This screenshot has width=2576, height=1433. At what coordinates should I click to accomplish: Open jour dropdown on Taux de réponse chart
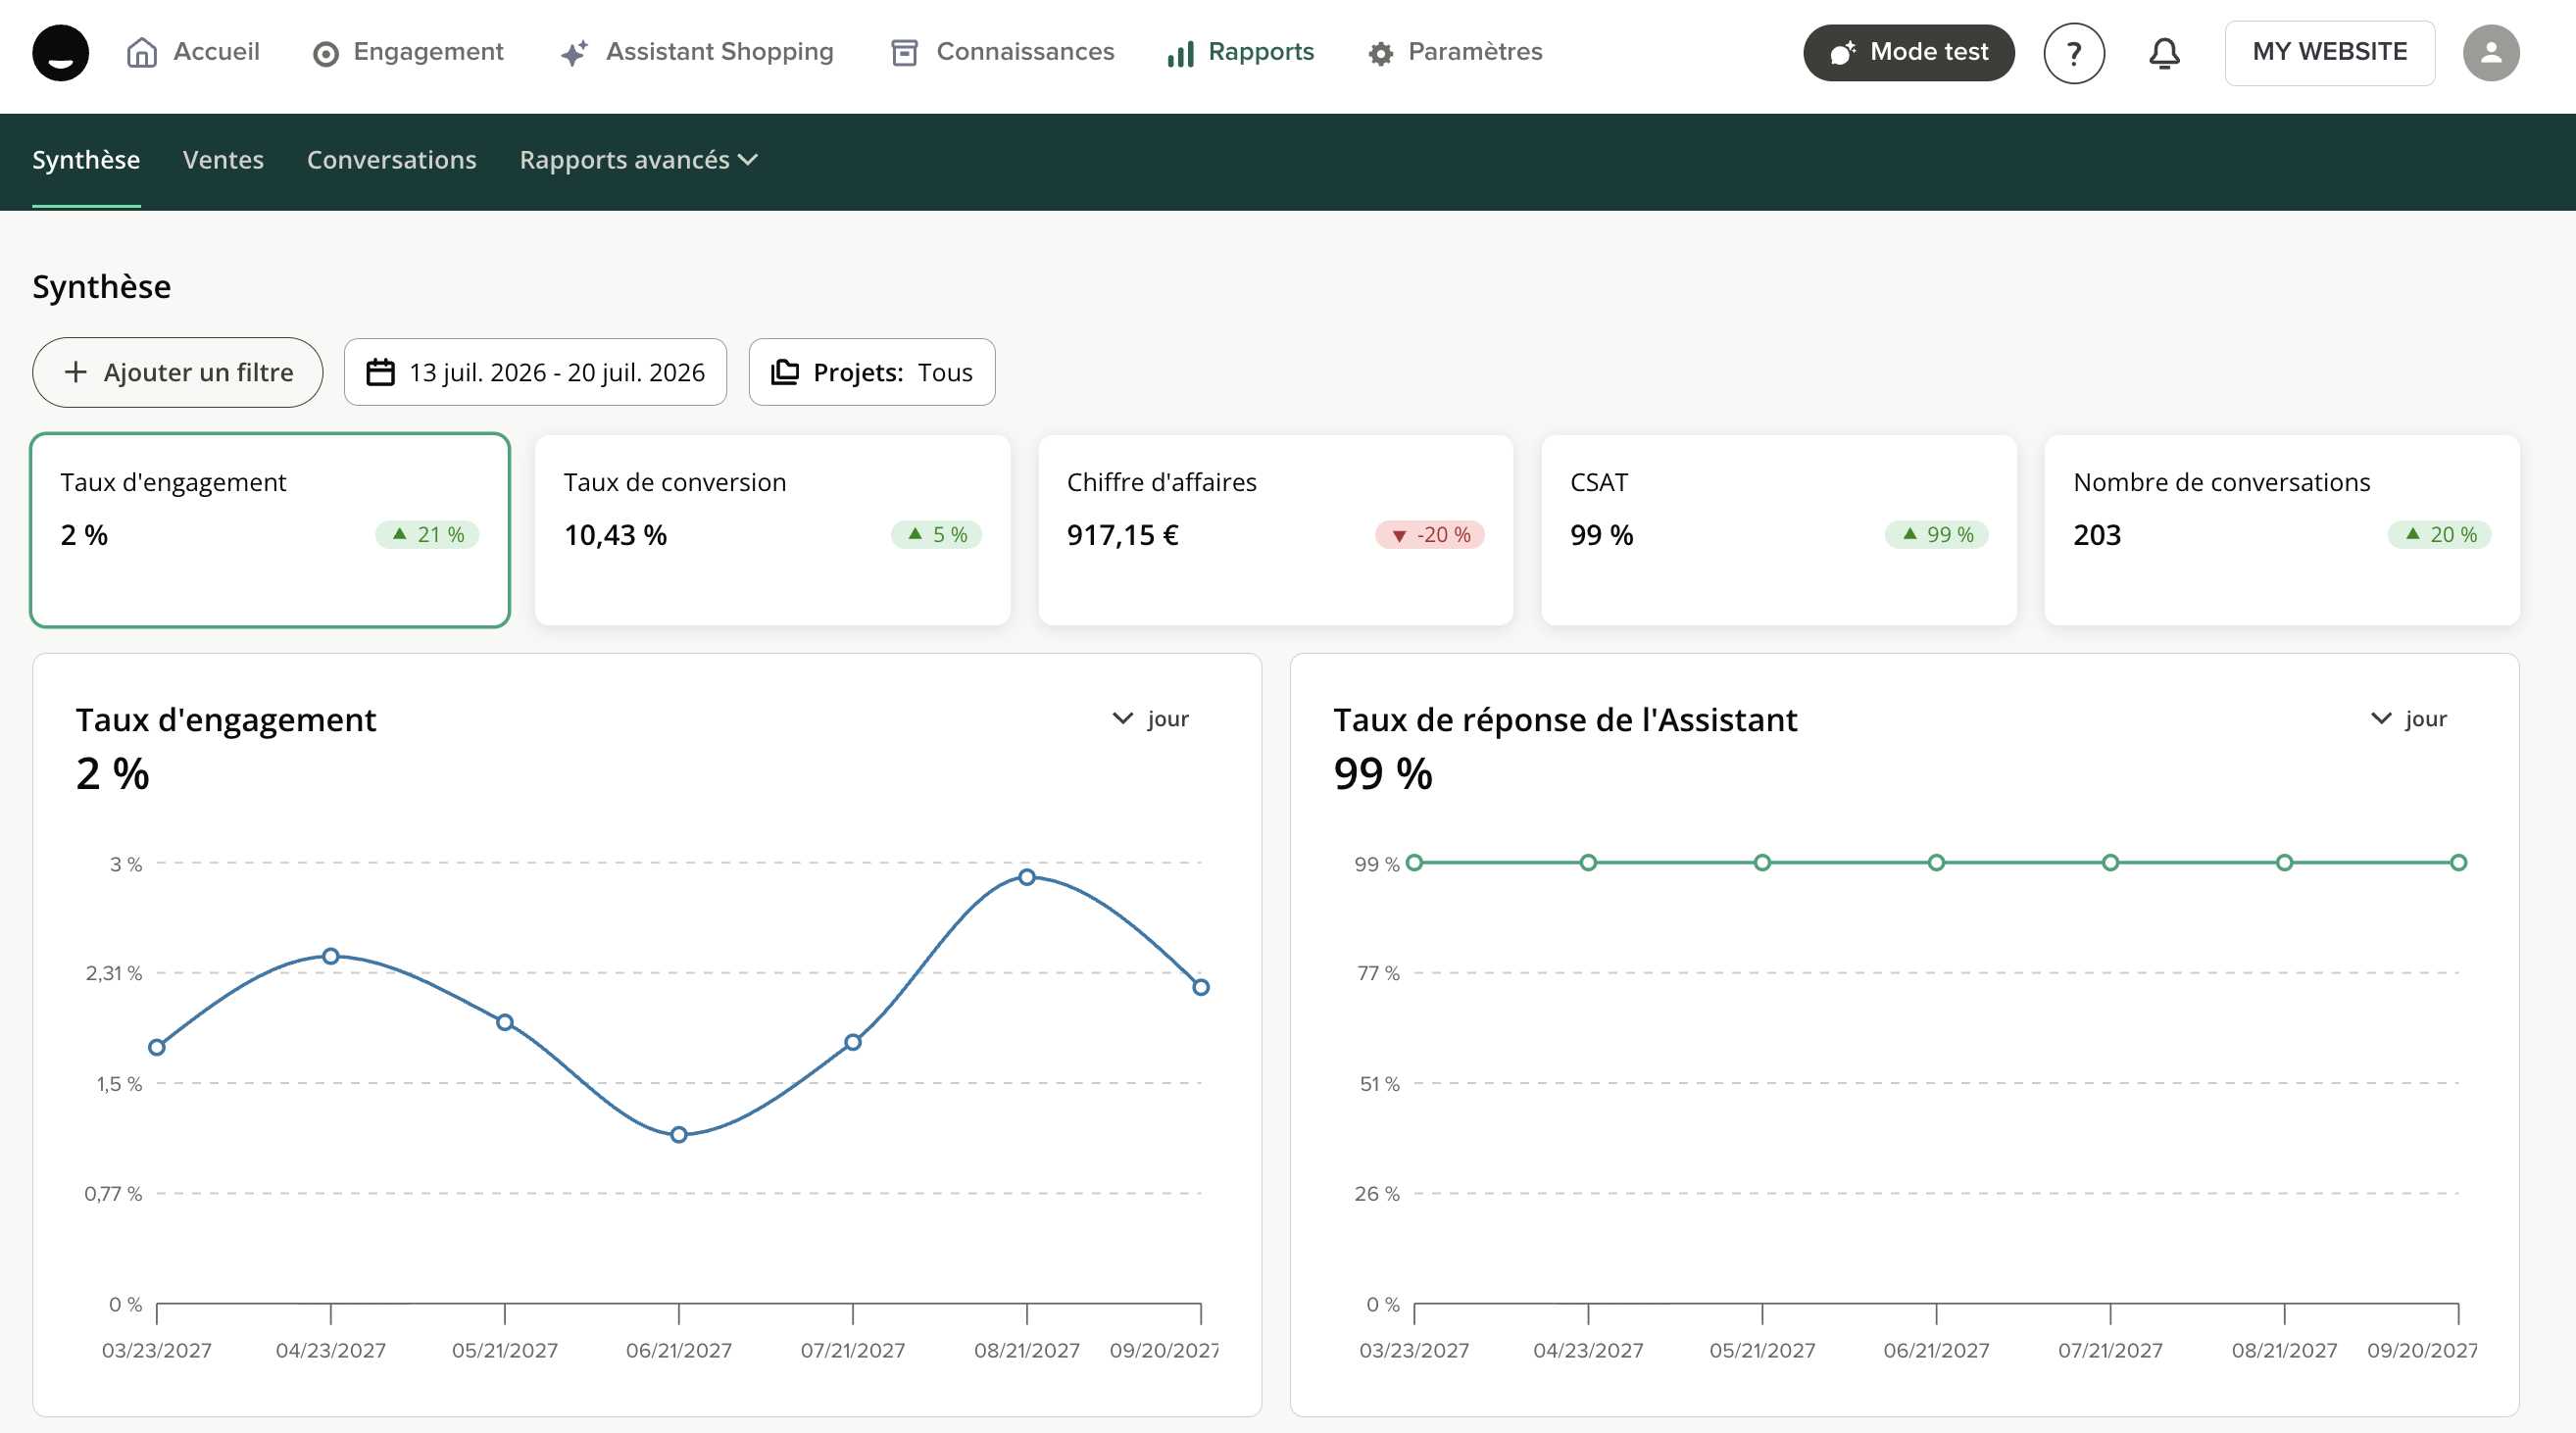tap(2408, 719)
